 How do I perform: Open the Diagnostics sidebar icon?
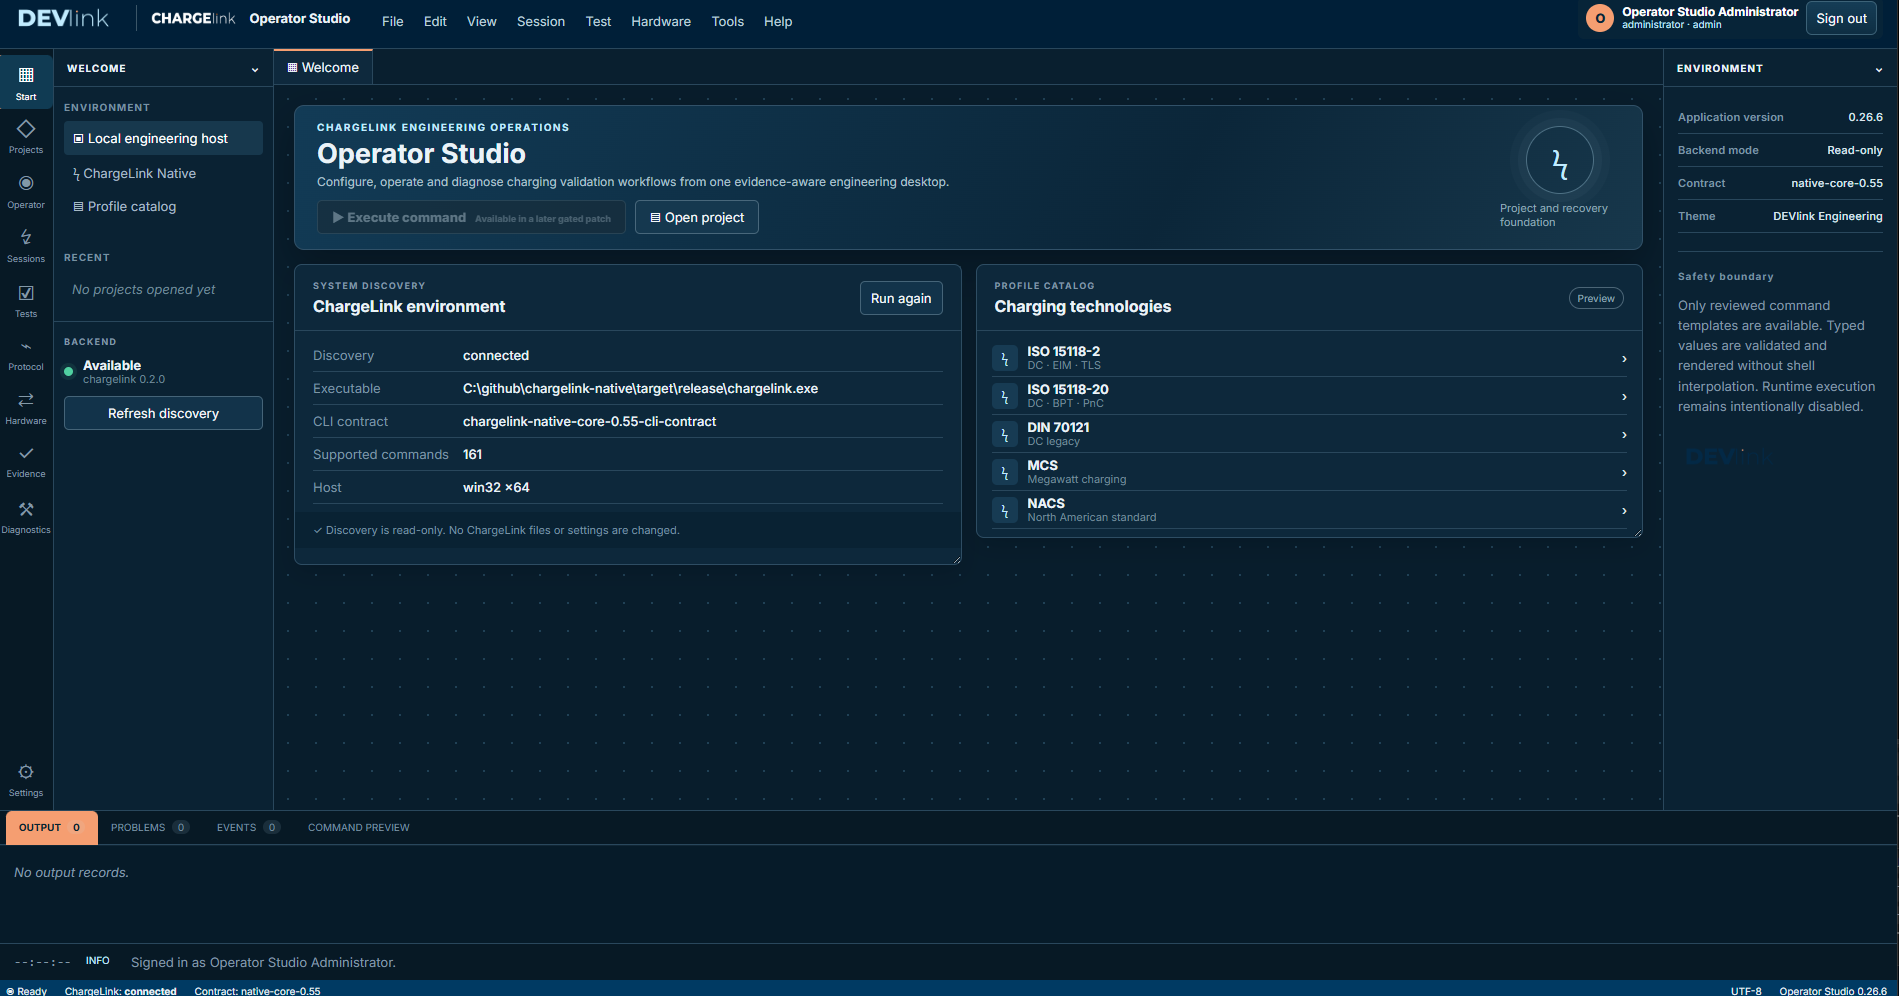[26, 517]
